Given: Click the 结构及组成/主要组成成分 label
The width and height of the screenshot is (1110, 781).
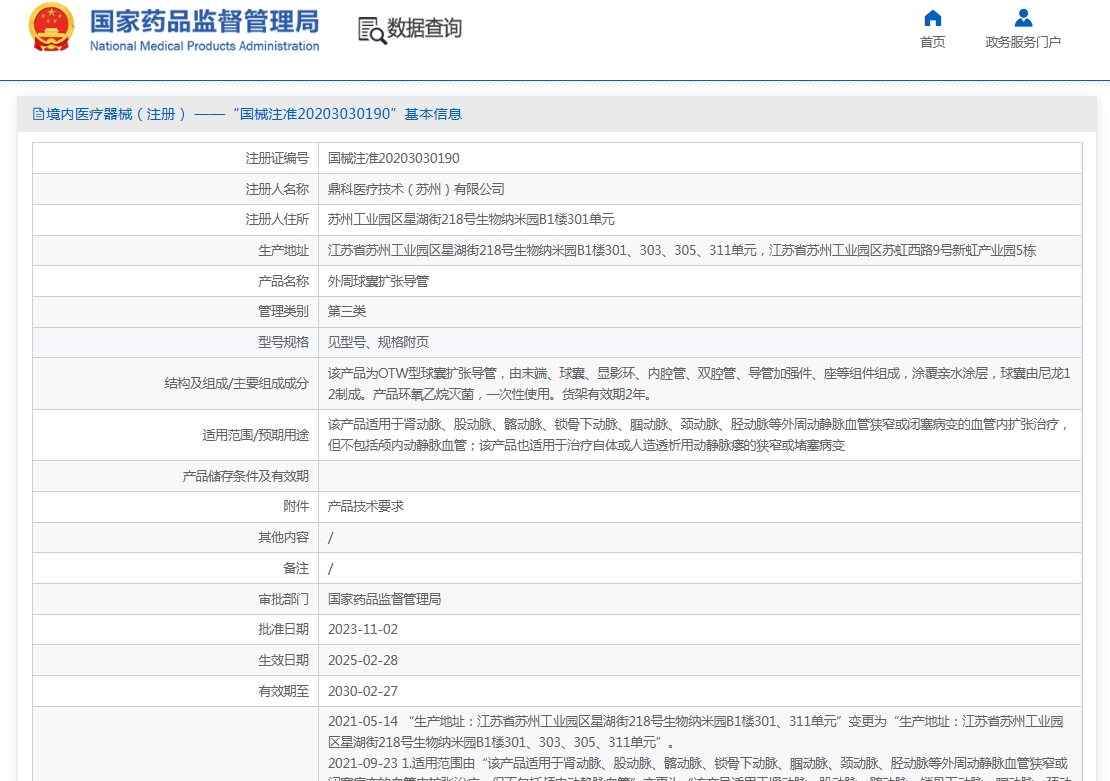Looking at the screenshot, I should (236, 383).
